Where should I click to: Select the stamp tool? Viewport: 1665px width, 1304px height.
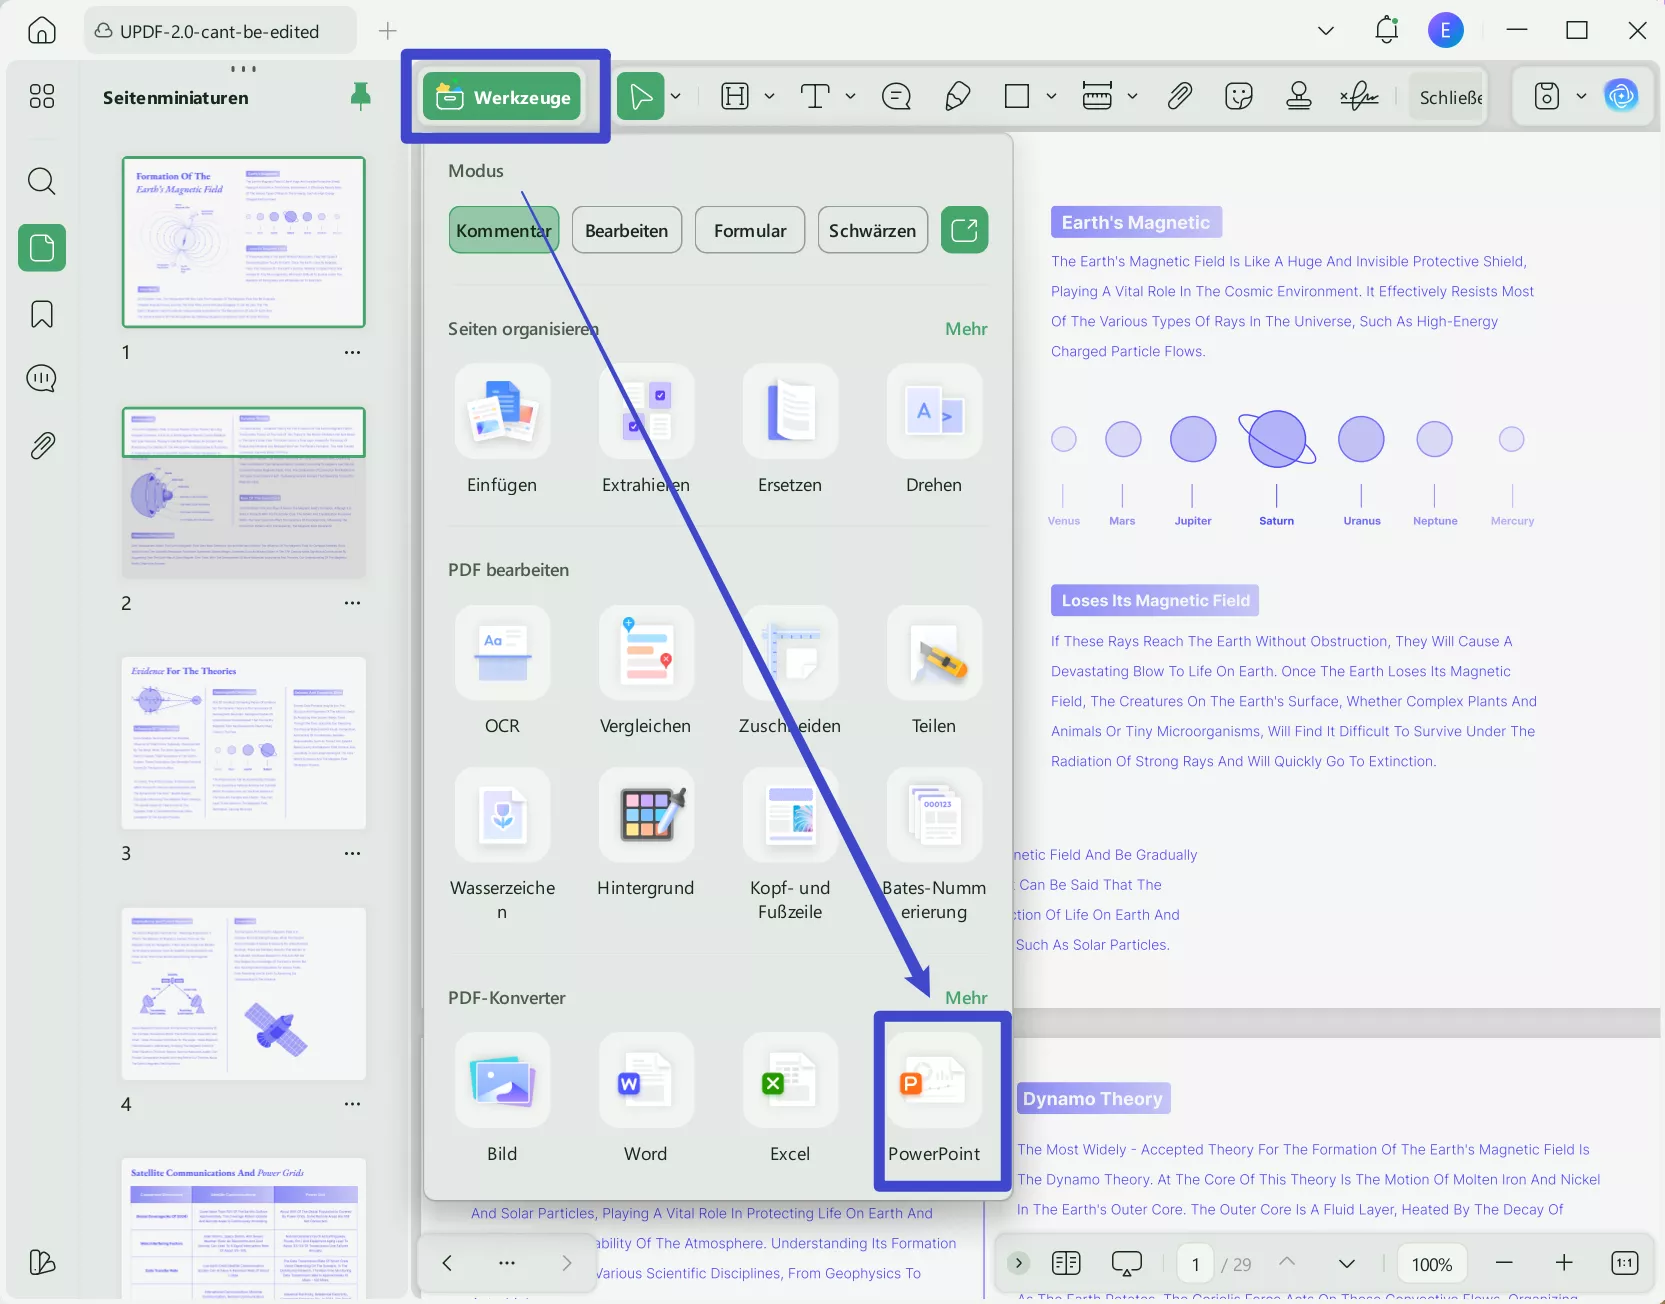coord(1299,96)
